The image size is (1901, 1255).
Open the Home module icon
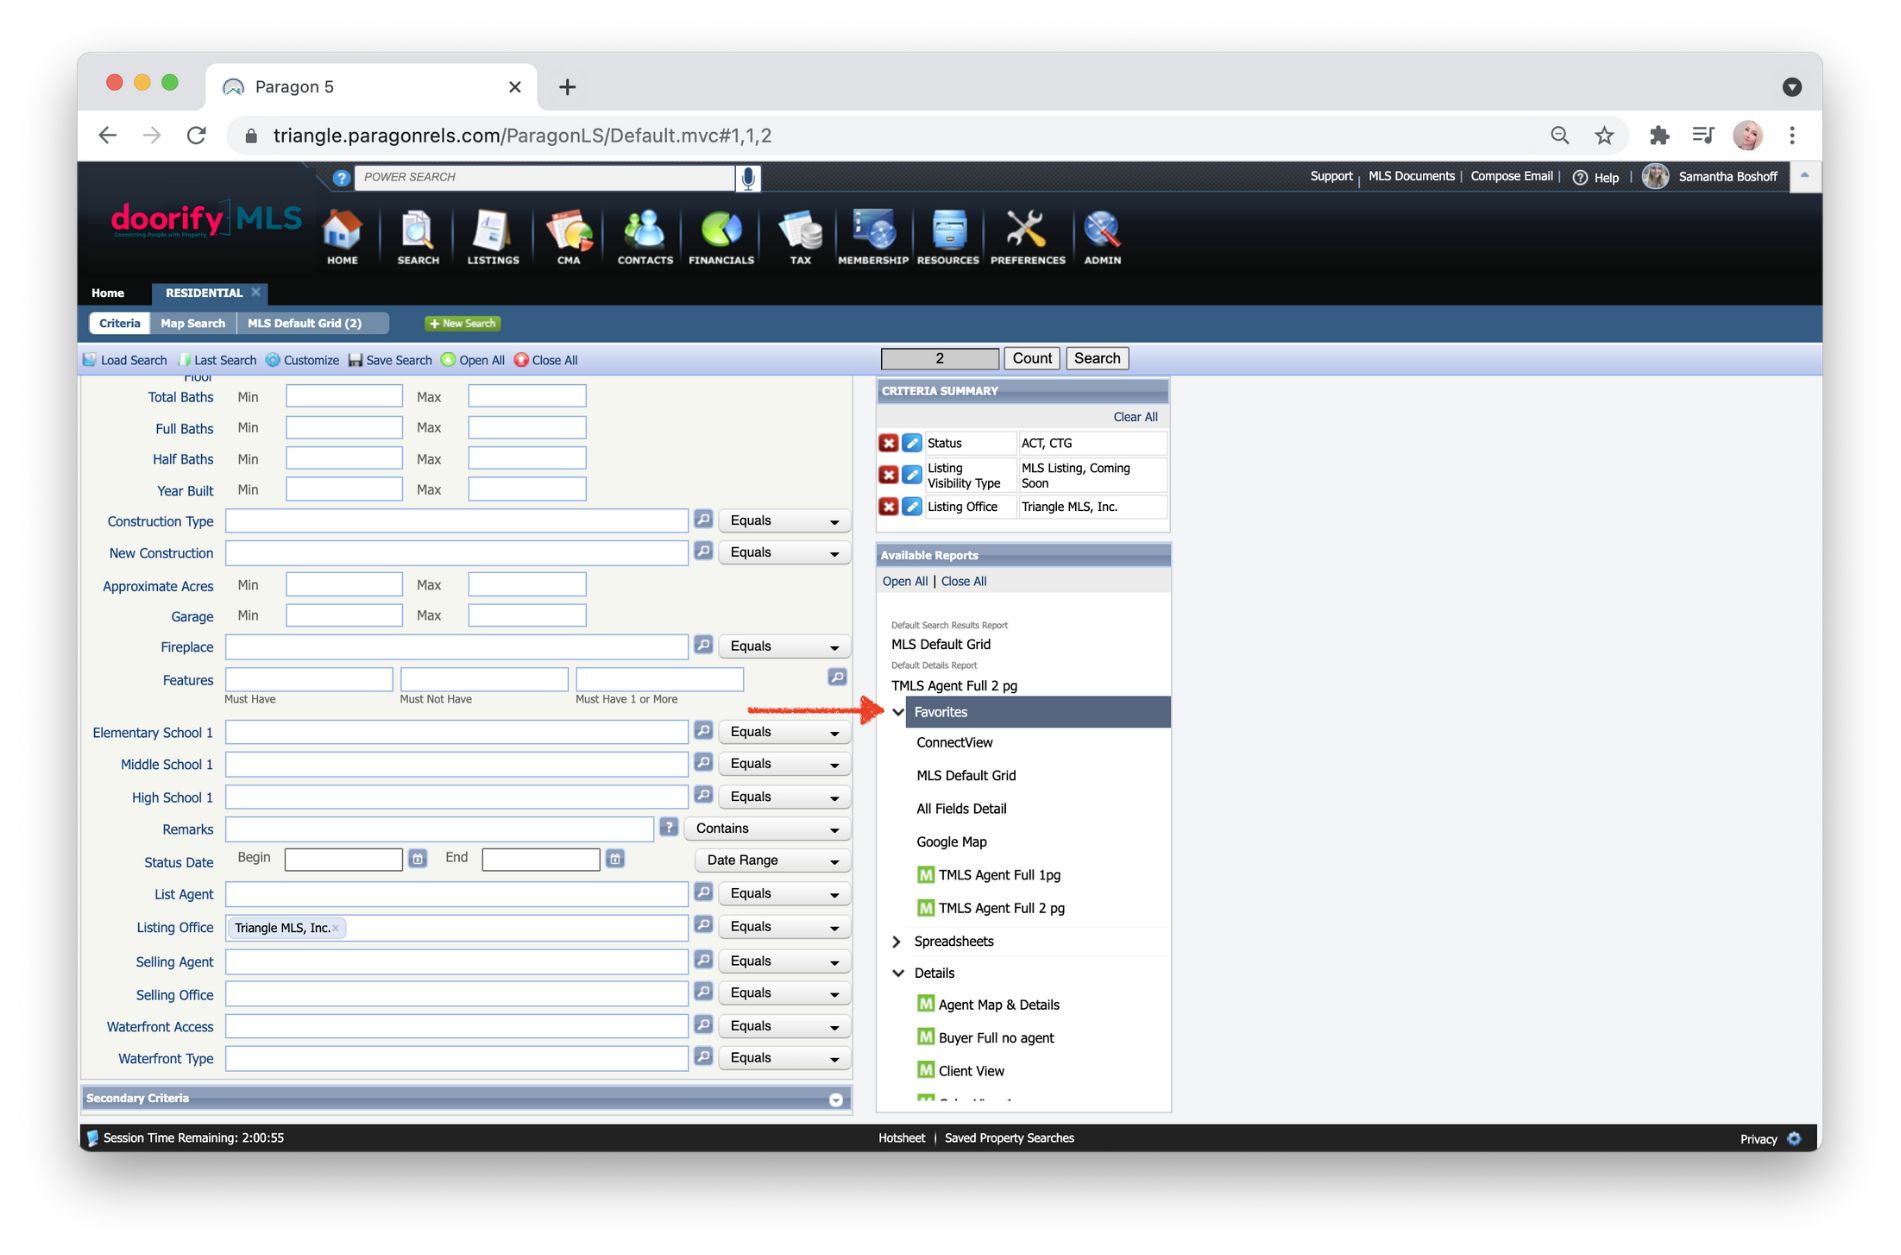[342, 237]
